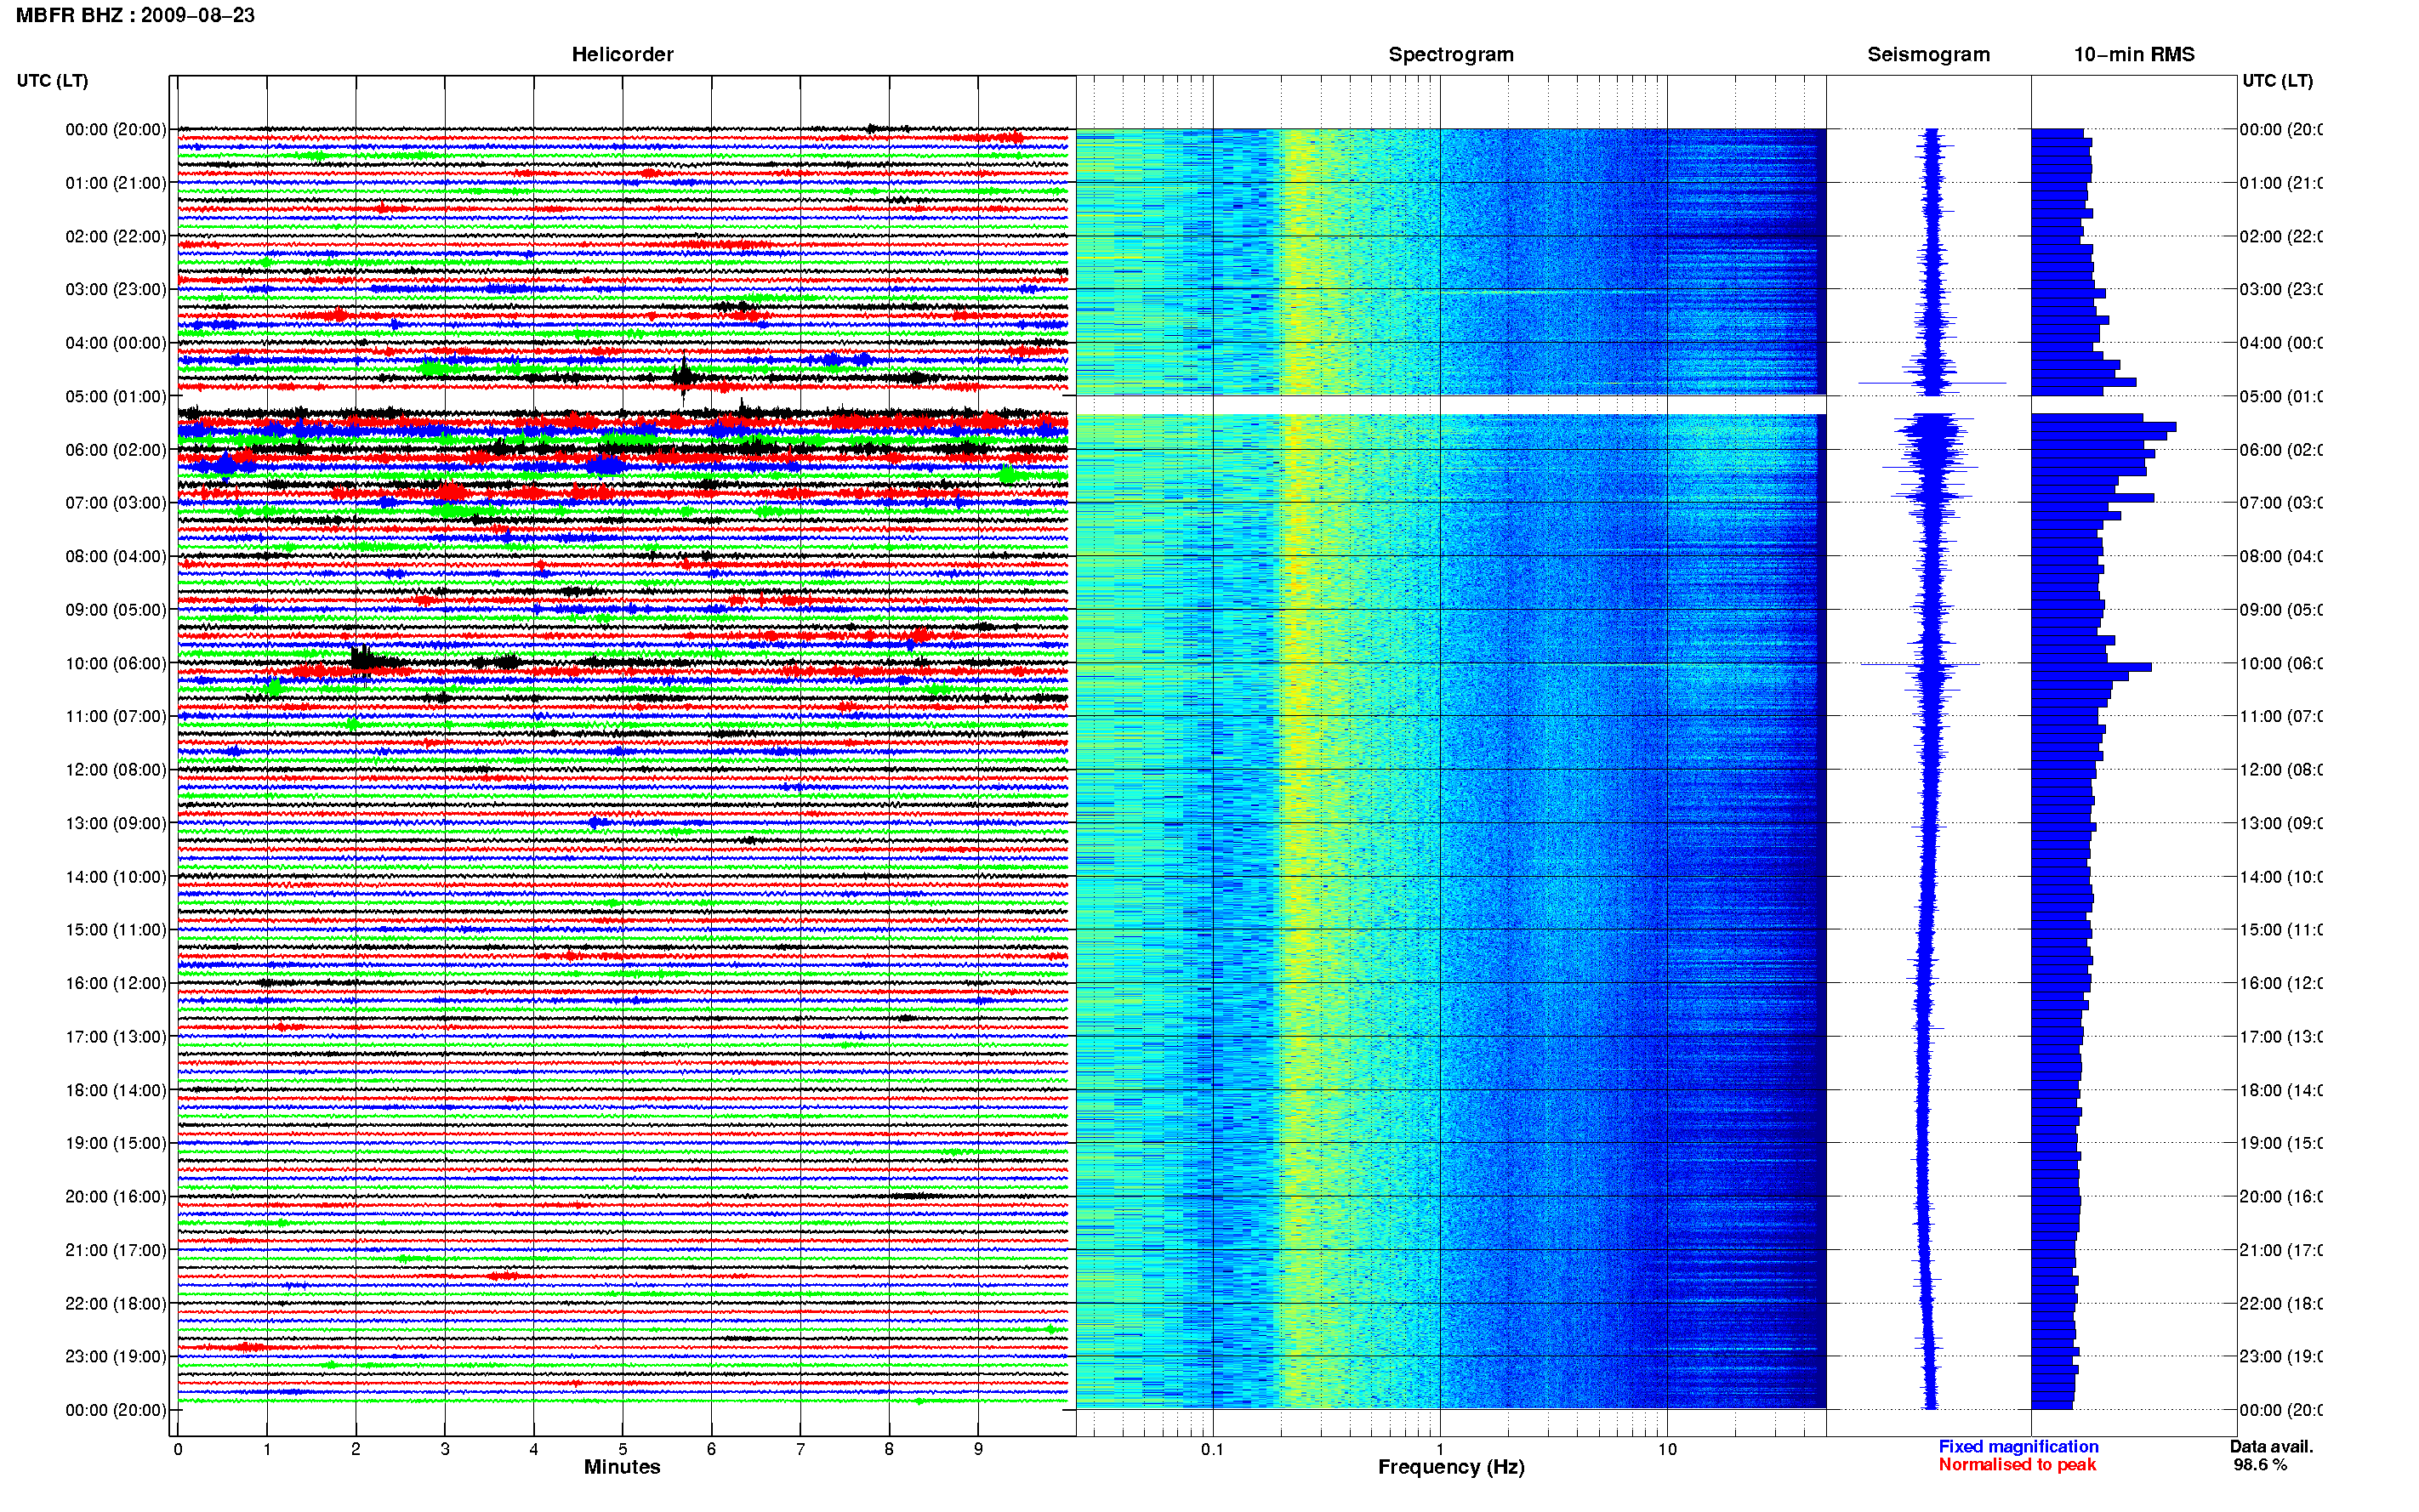Click left time label '07:00 (03:00)'
The width and height of the screenshot is (2419, 1512).
pos(116,502)
